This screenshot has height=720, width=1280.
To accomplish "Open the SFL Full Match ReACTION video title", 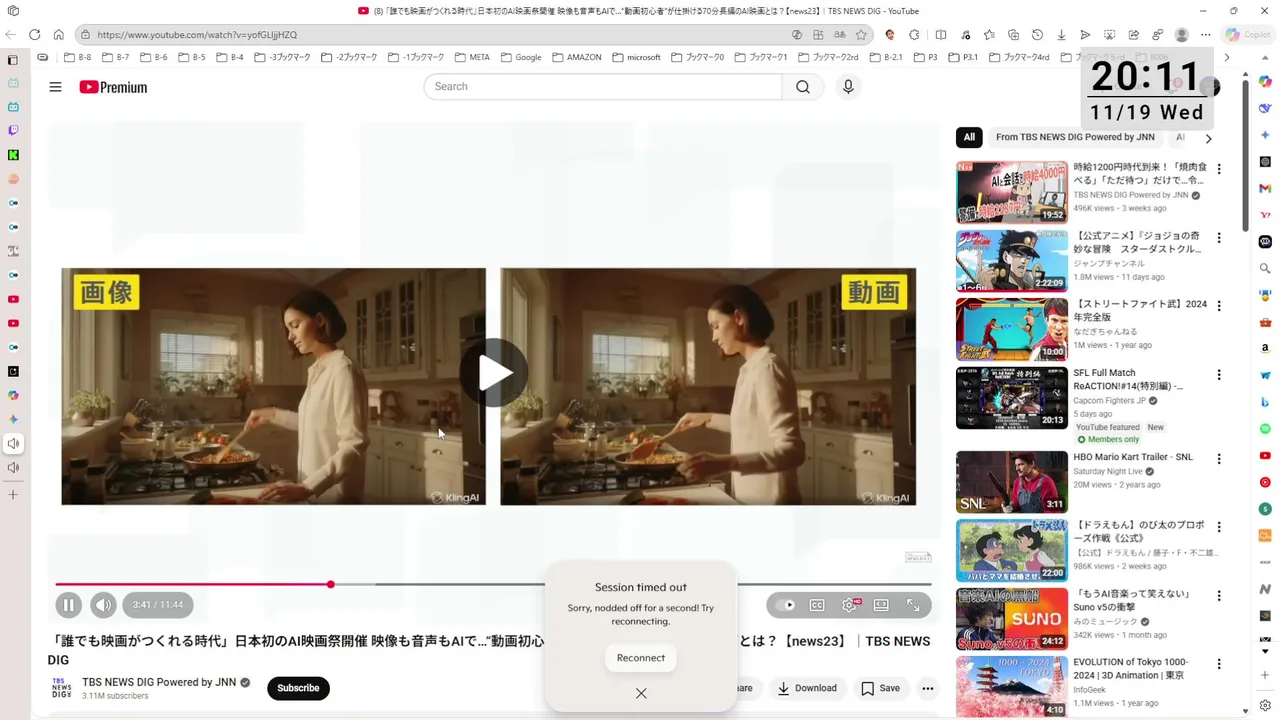I will pyautogui.click(x=1128, y=379).
